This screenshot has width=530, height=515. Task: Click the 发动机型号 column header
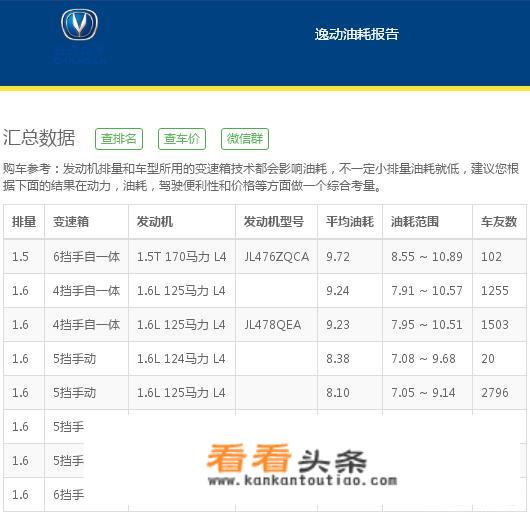tap(274, 222)
